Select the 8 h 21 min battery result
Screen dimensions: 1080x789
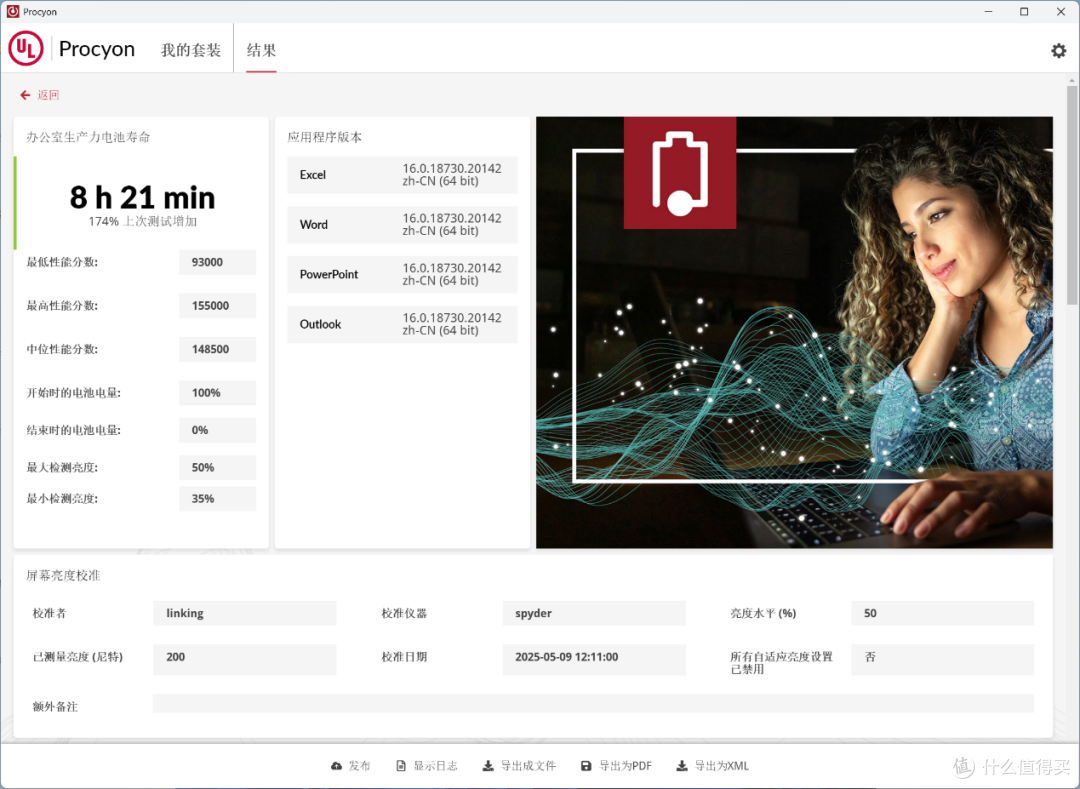point(143,198)
